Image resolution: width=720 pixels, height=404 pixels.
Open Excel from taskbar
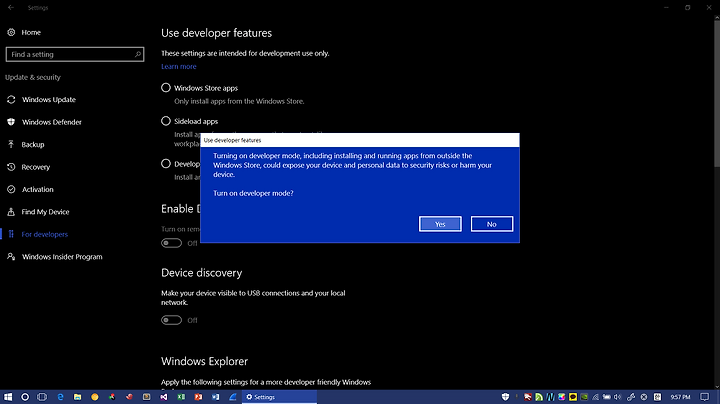(181, 397)
